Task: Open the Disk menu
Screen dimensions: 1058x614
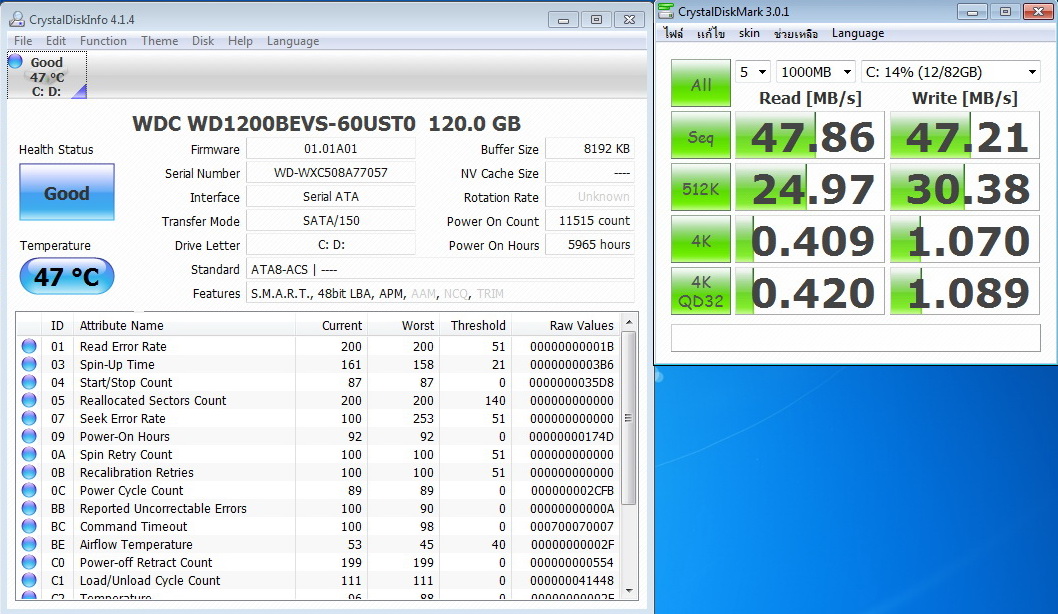Action: [x=202, y=41]
